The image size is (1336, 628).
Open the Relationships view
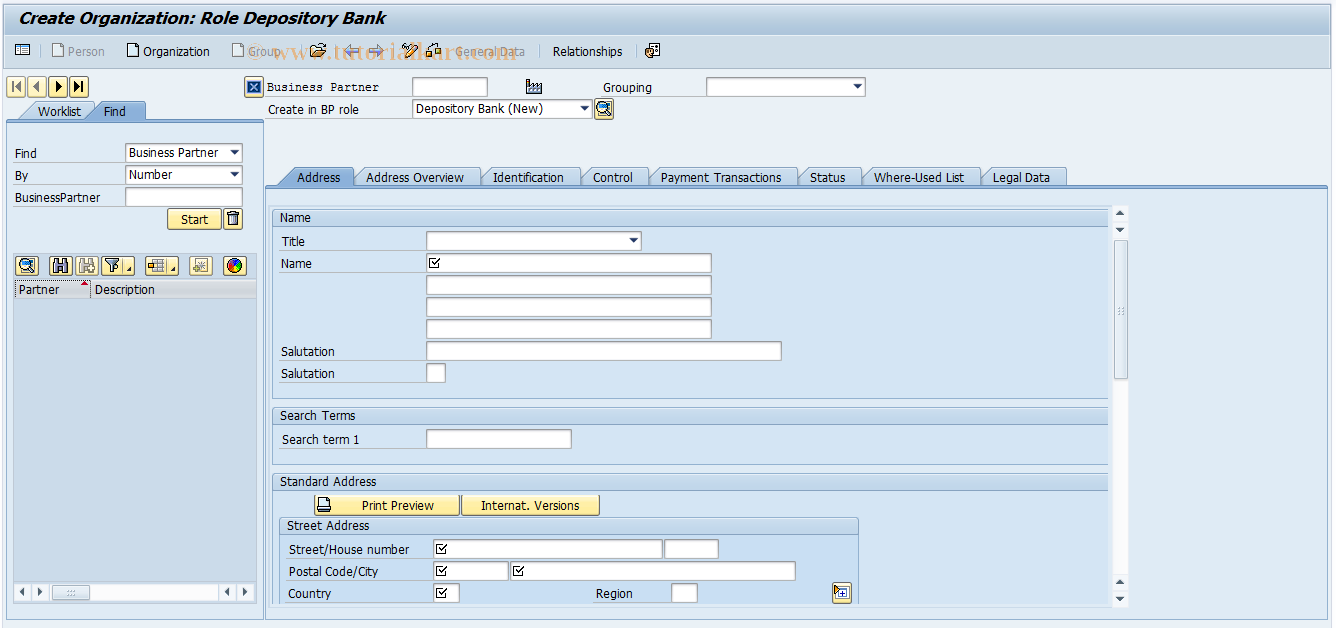[x=587, y=51]
